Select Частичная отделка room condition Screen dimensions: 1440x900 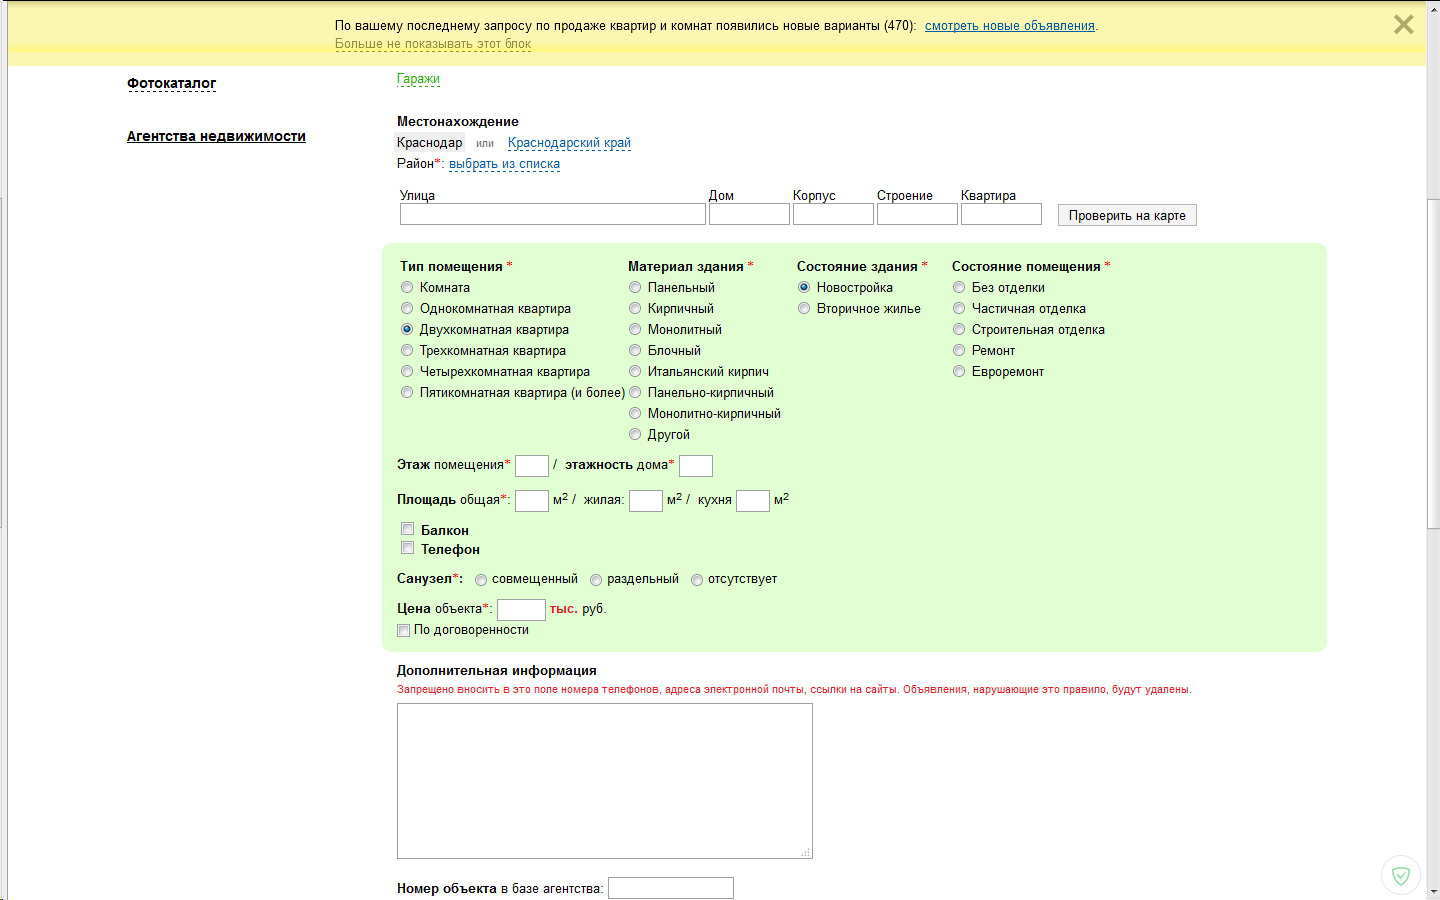click(959, 308)
